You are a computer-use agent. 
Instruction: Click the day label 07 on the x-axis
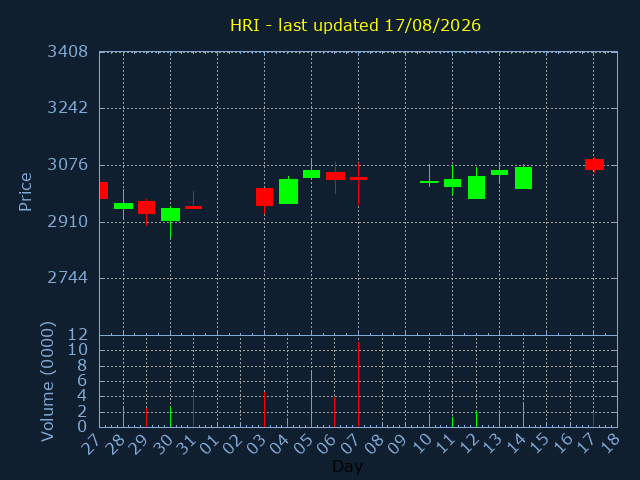(x=349, y=443)
